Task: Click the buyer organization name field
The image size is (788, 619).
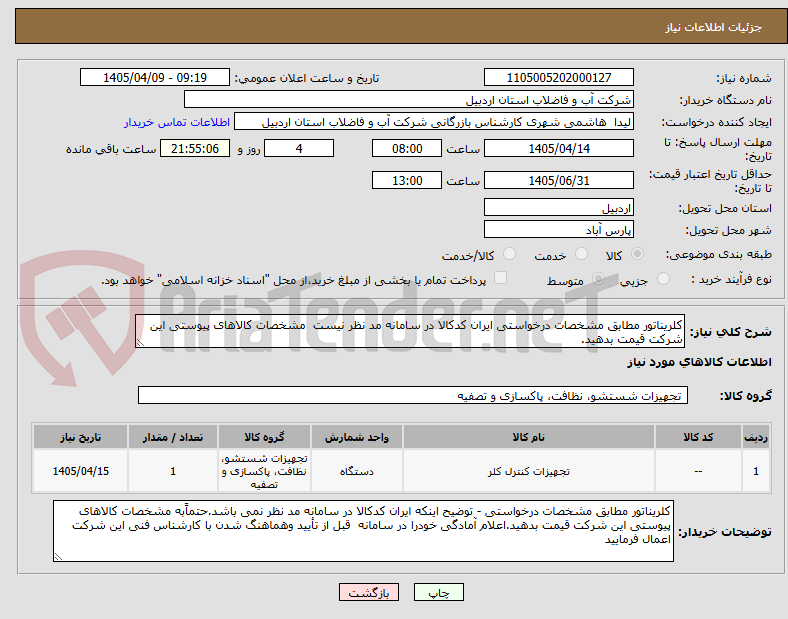Action: (409, 99)
